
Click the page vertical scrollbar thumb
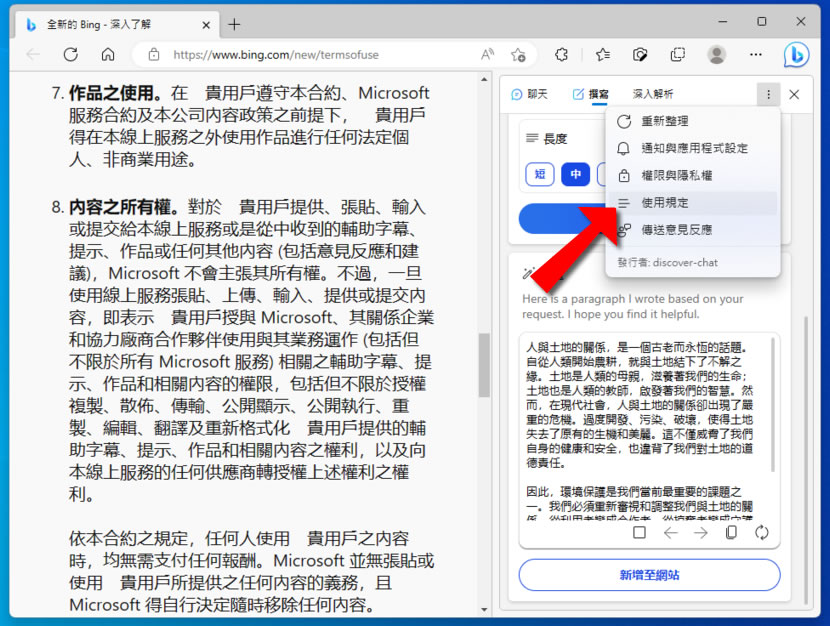tap(484, 365)
